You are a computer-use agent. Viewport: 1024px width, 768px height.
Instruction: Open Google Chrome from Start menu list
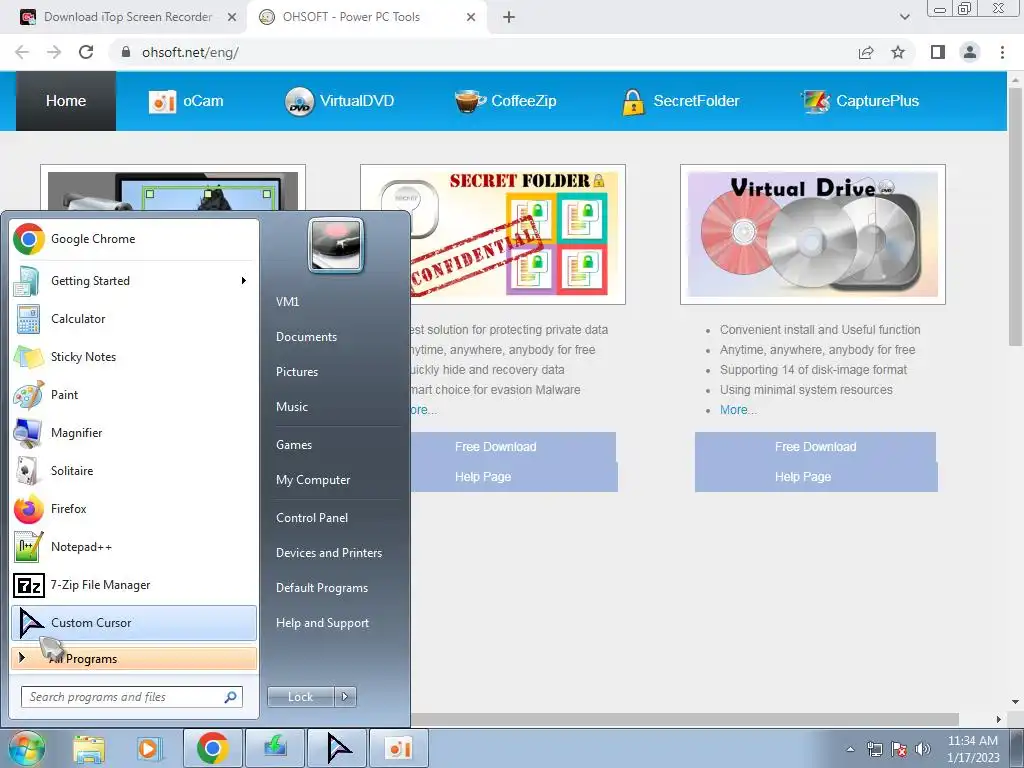tap(134, 239)
